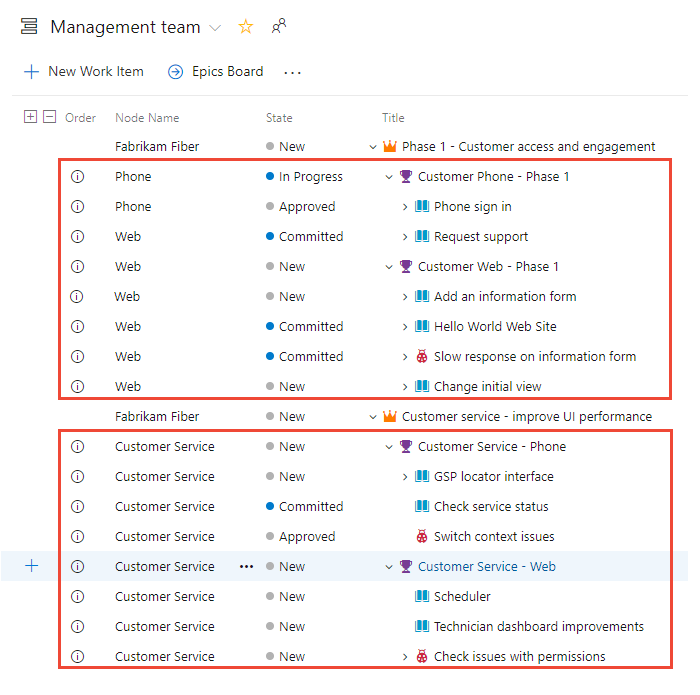Click the backlog icon left of Management team
Image resolution: width=700 pixels, height=695 pixels.
tap(30, 27)
